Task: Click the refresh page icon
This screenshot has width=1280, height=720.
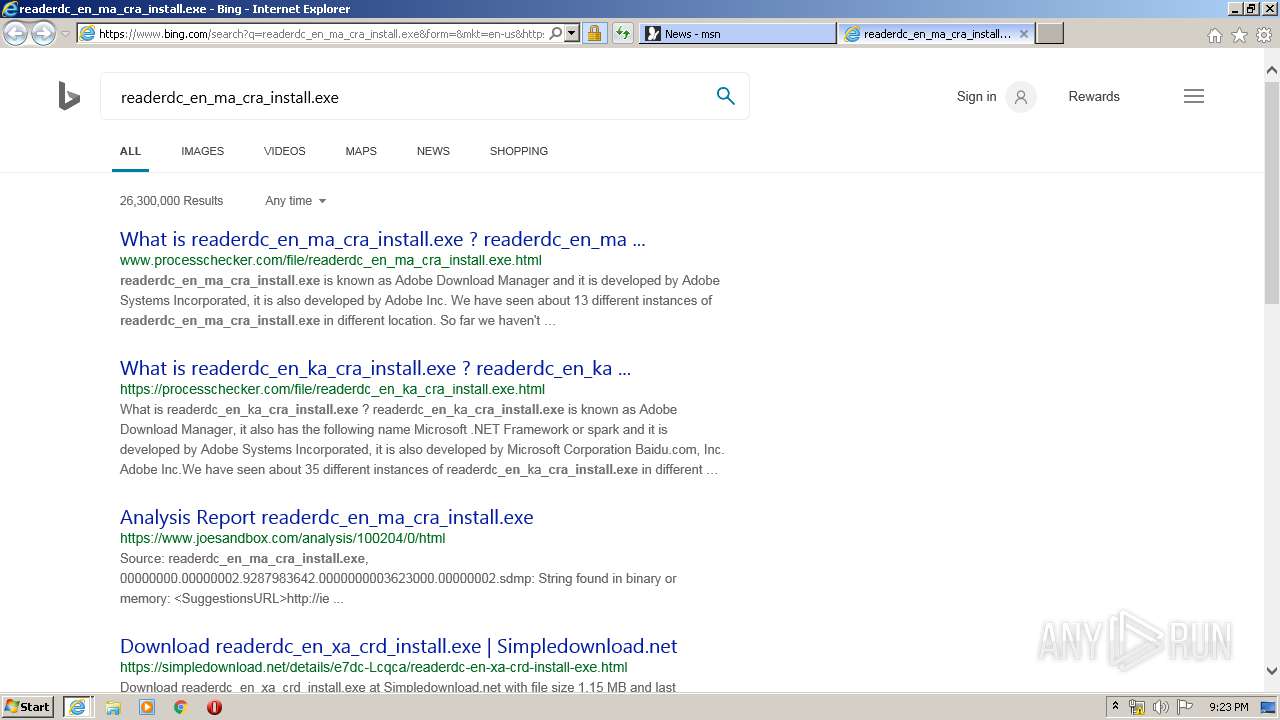Action: tap(623, 33)
